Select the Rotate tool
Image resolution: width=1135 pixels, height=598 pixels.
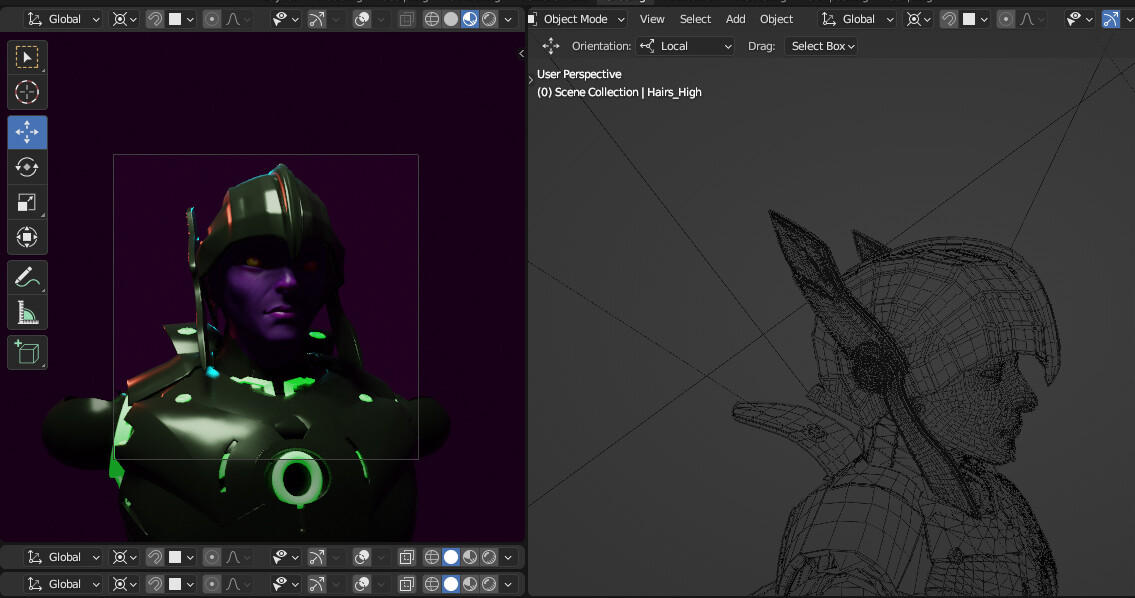[27, 167]
